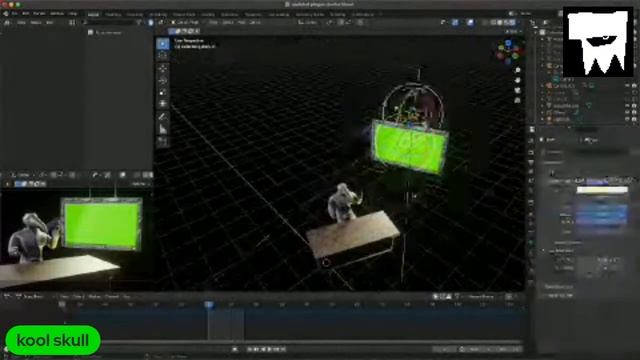Viewport: 640px width, 360px height.
Task: Select the 3D Cursor tool
Action: tap(162, 54)
